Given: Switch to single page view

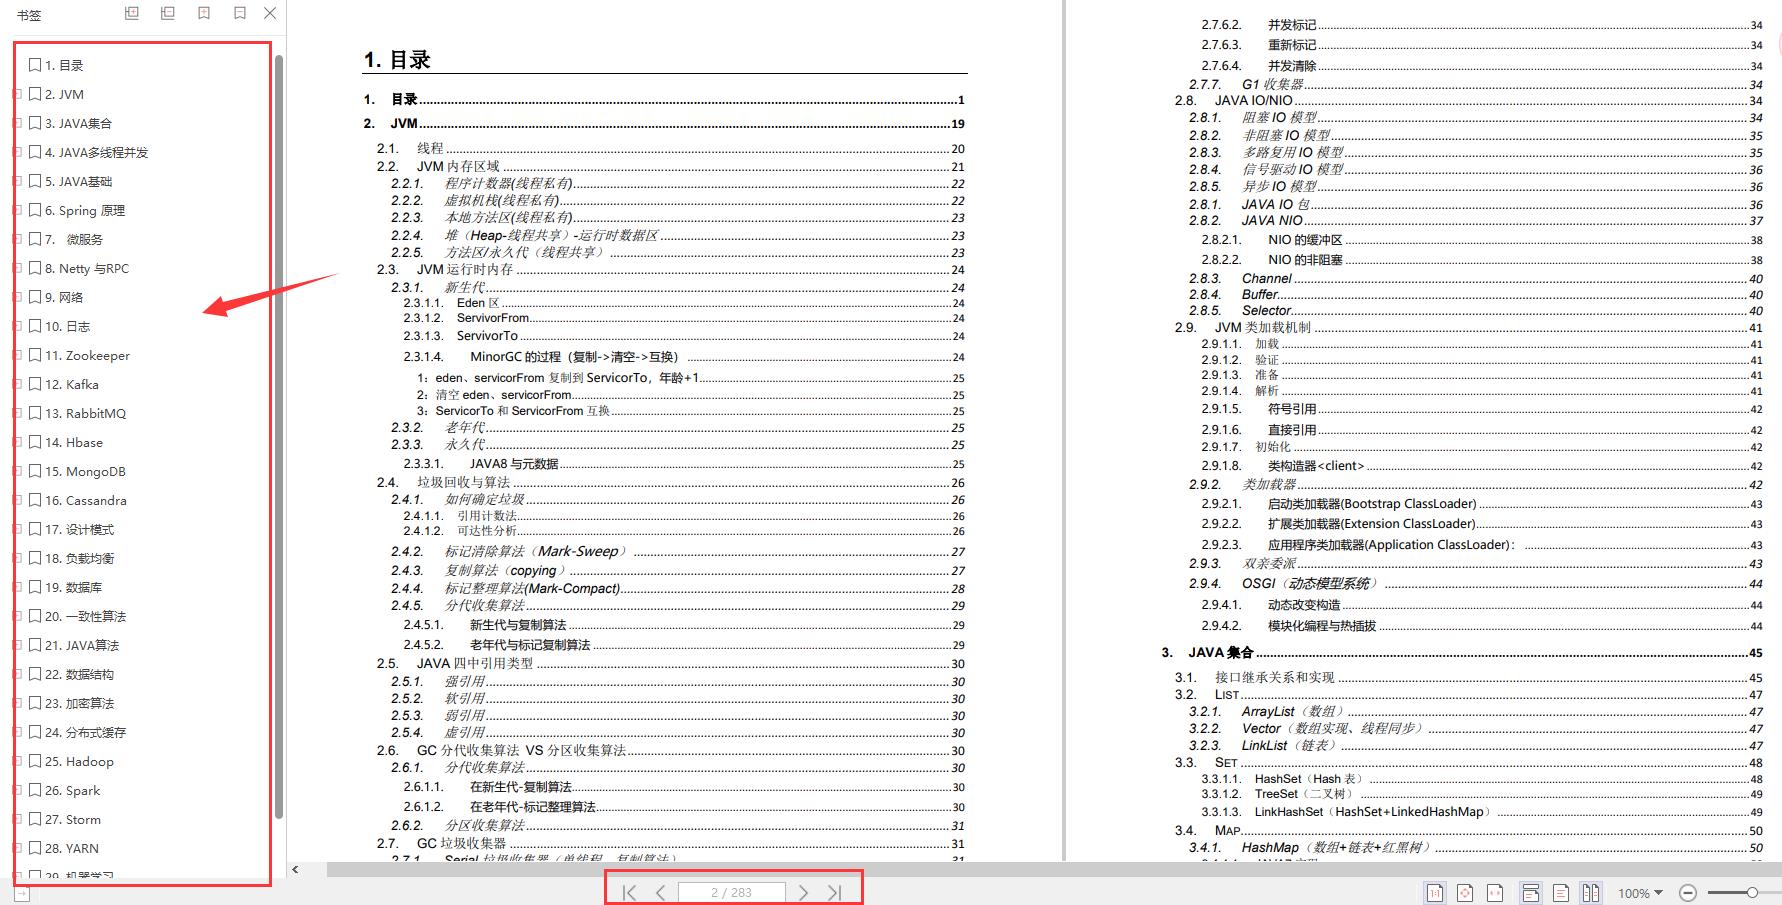Looking at the screenshot, I should pyautogui.click(x=1561, y=893).
